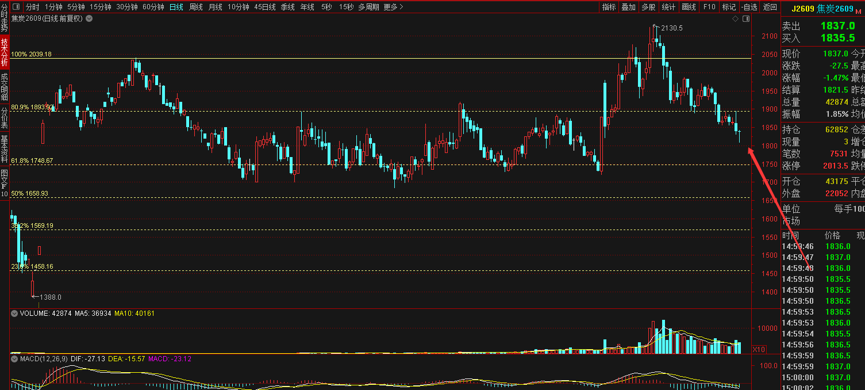The image size is (865, 390).
Task: Select the 60分钟 period
Action: [153, 7]
